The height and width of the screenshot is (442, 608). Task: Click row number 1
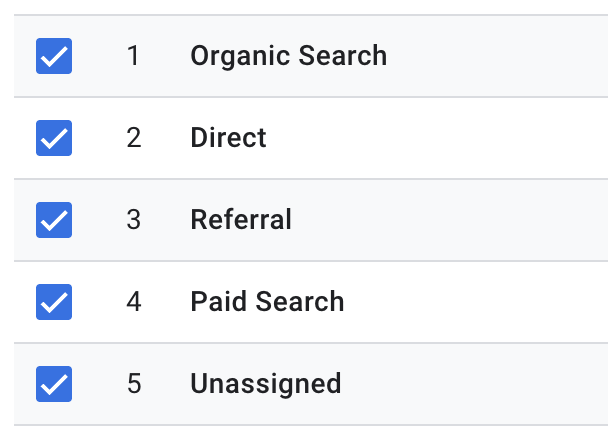[x=133, y=55]
